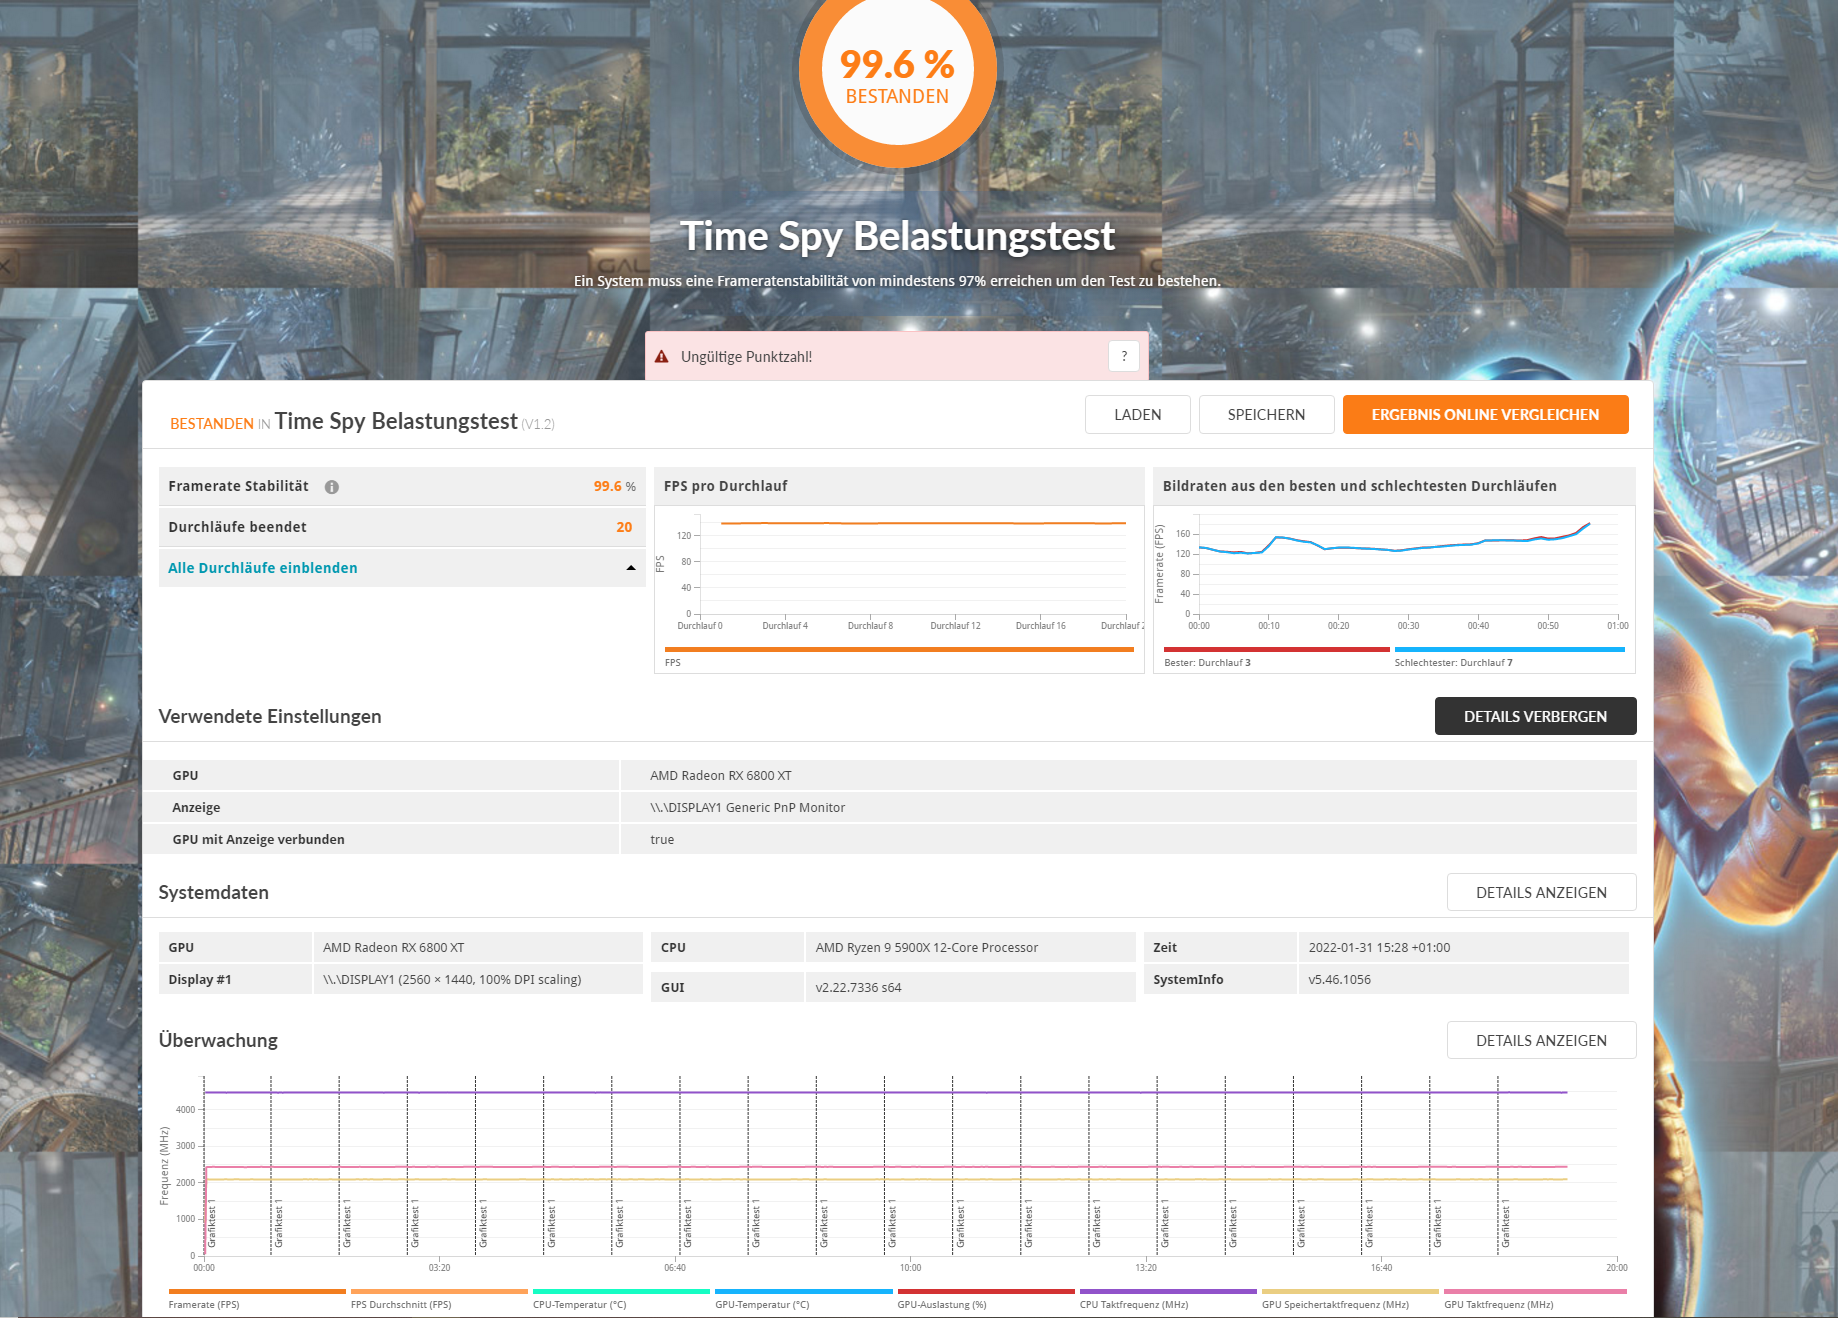Screen dimensions: 1838x1318
Task: Select AMD Radeon RX 6800 XT under Systemdaten
Action: pyautogui.click(x=393, y=948)
